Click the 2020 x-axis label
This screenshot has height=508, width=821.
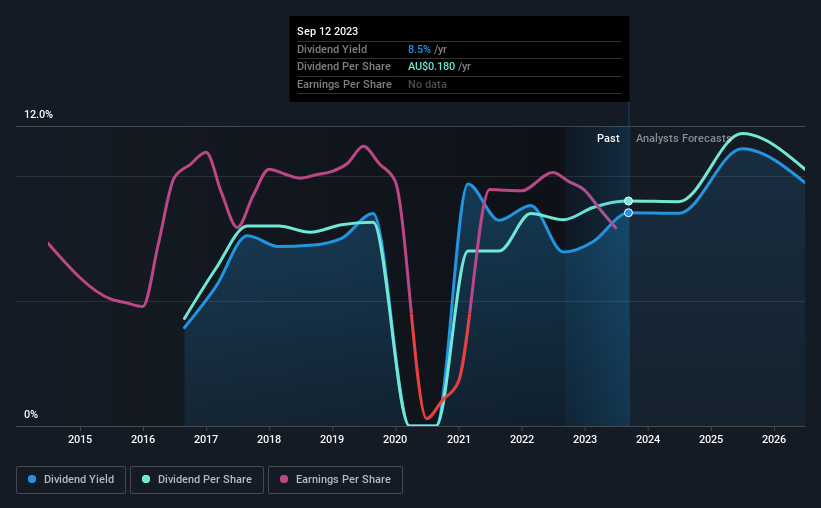tap(395, 439)
